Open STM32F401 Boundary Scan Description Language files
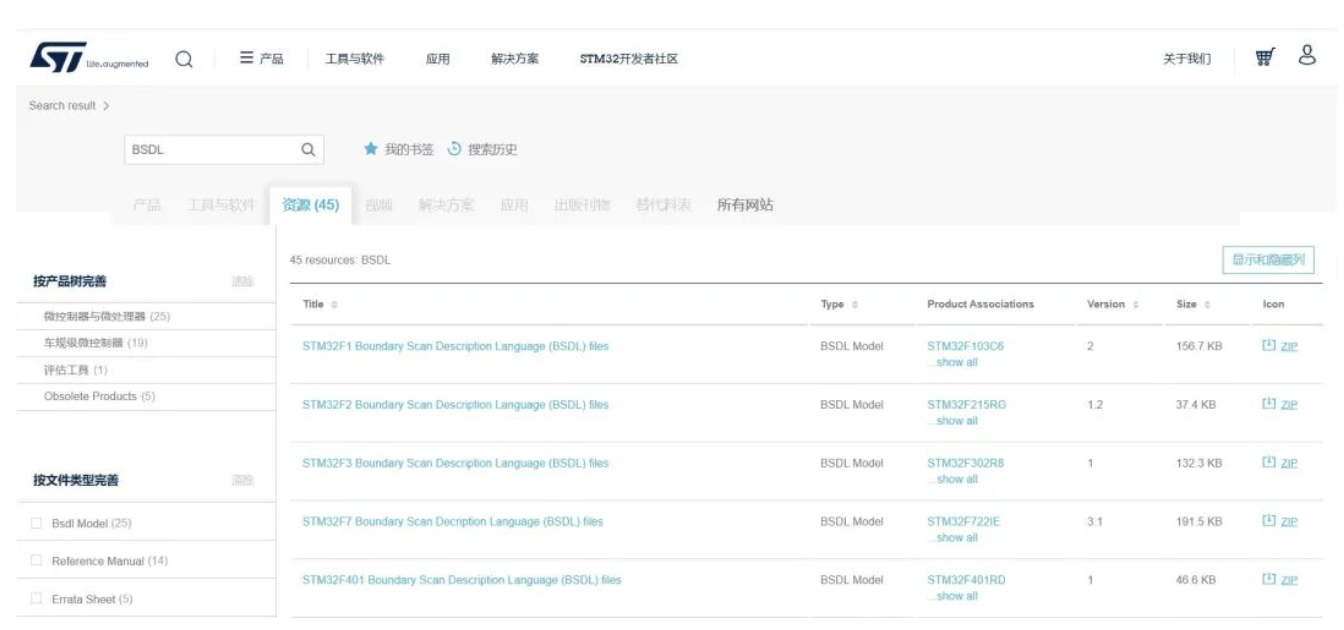 (461, 579)
